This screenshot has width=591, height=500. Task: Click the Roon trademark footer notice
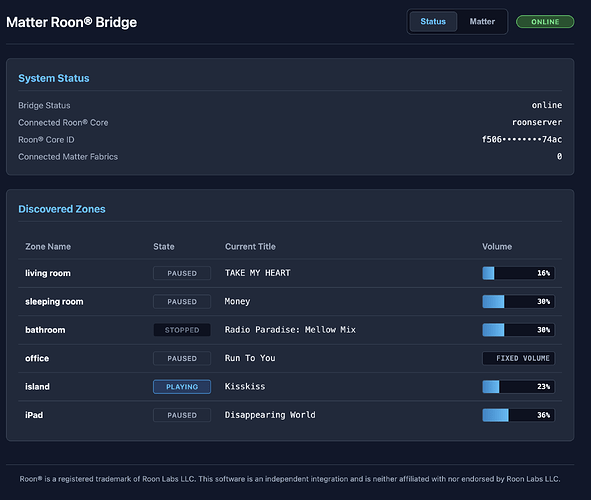[x=290, y=479]
